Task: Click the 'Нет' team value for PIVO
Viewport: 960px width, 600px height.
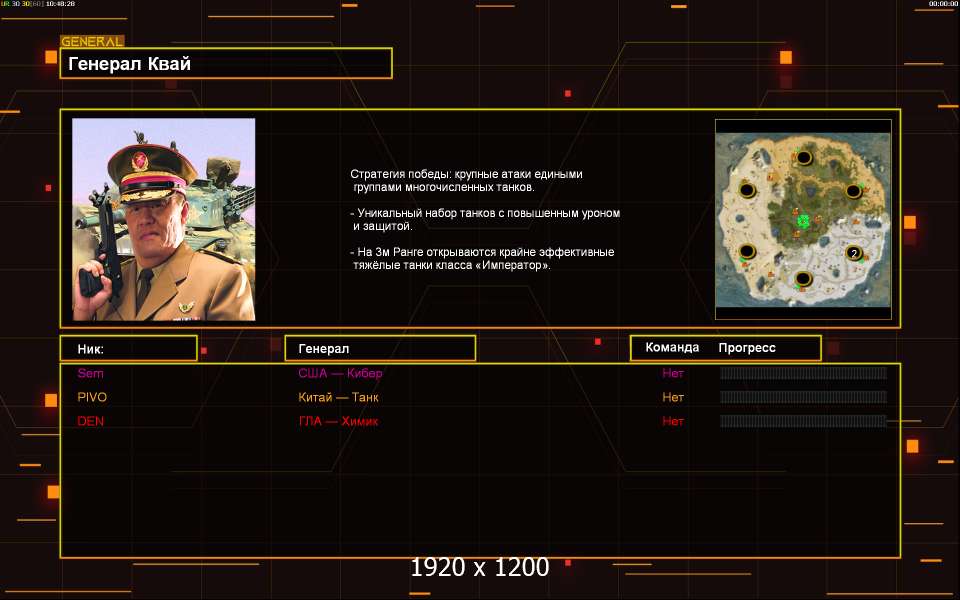Action: coord(673,397)
